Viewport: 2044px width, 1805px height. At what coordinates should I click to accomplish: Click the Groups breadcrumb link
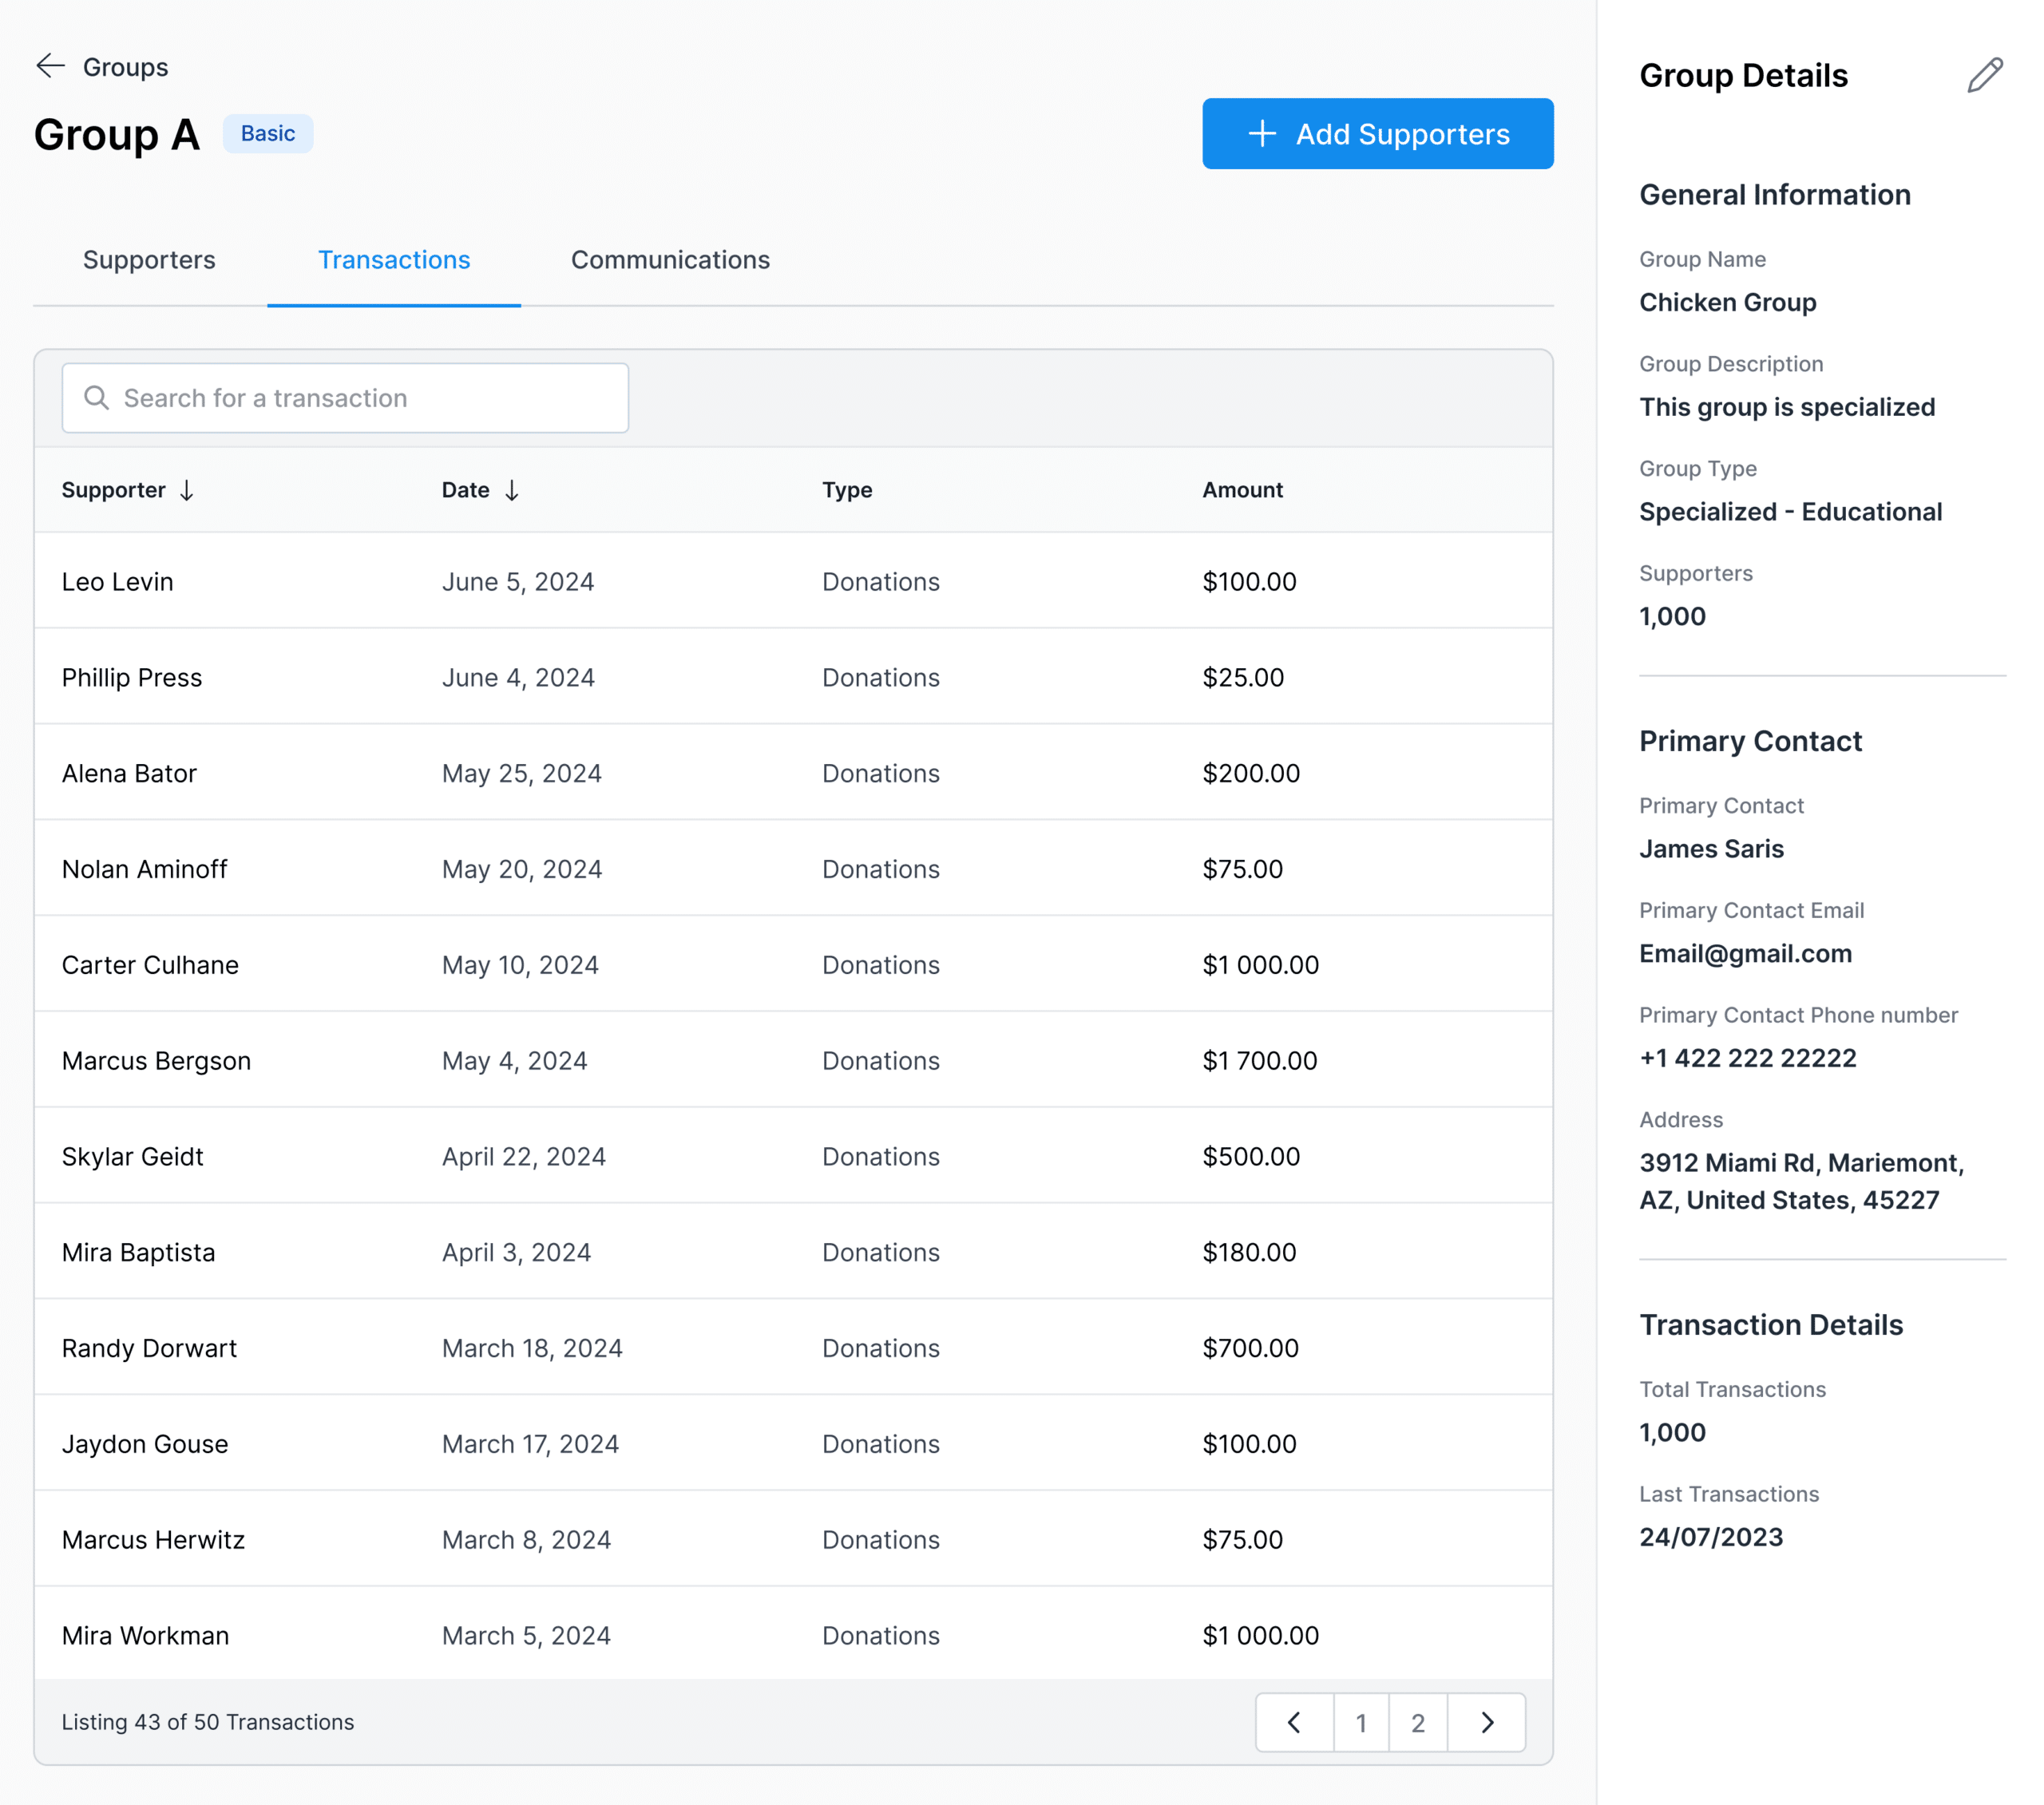pyautogui.click(x=126, y=66)
